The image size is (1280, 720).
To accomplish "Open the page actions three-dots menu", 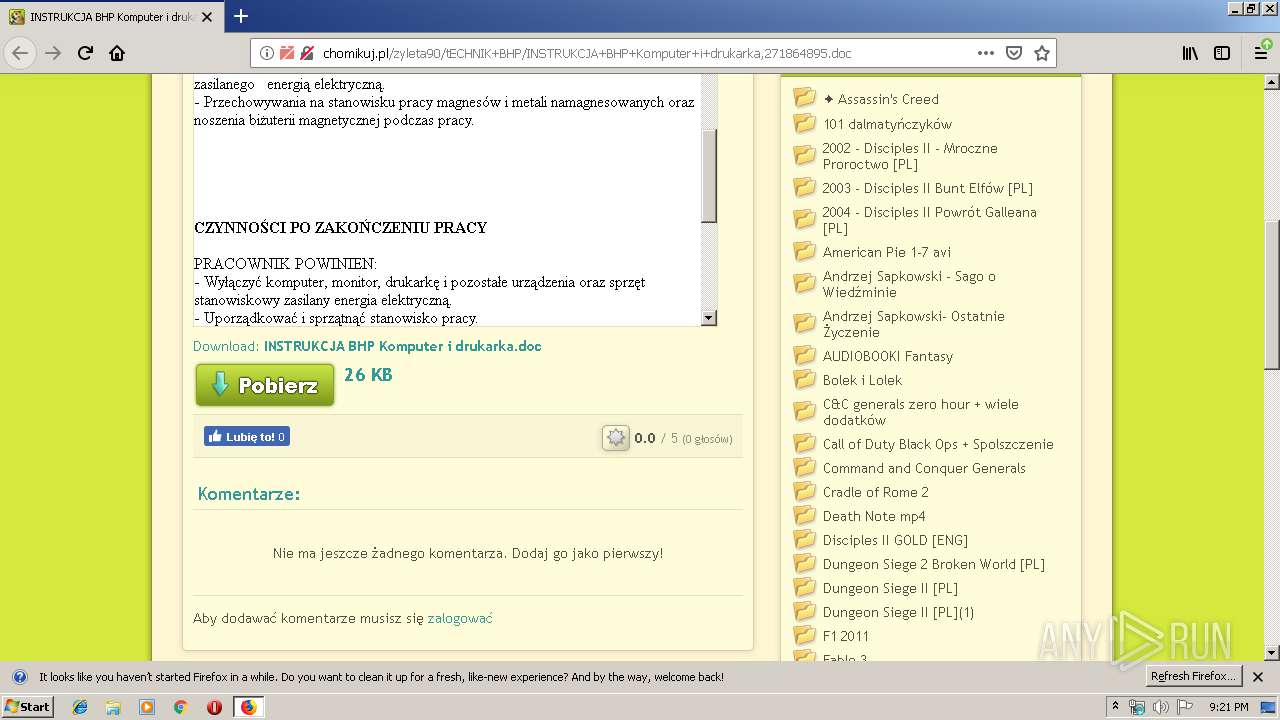I will pyautogui.click(x=986, y=53).
